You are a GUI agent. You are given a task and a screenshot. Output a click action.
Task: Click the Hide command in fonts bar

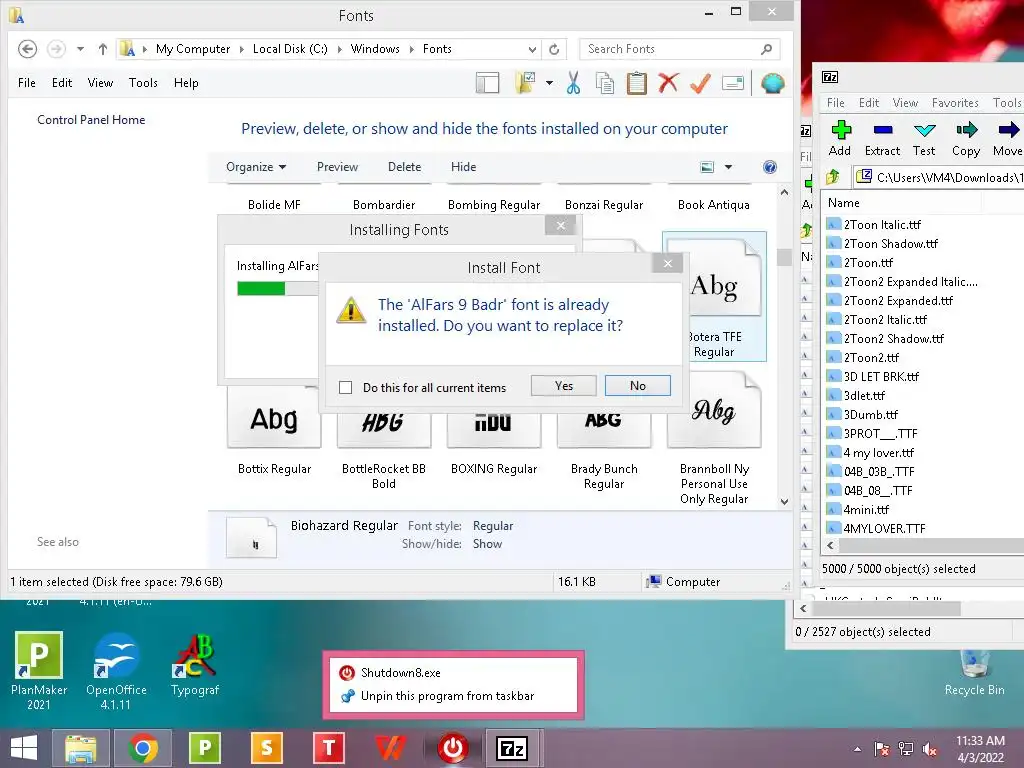463,167
